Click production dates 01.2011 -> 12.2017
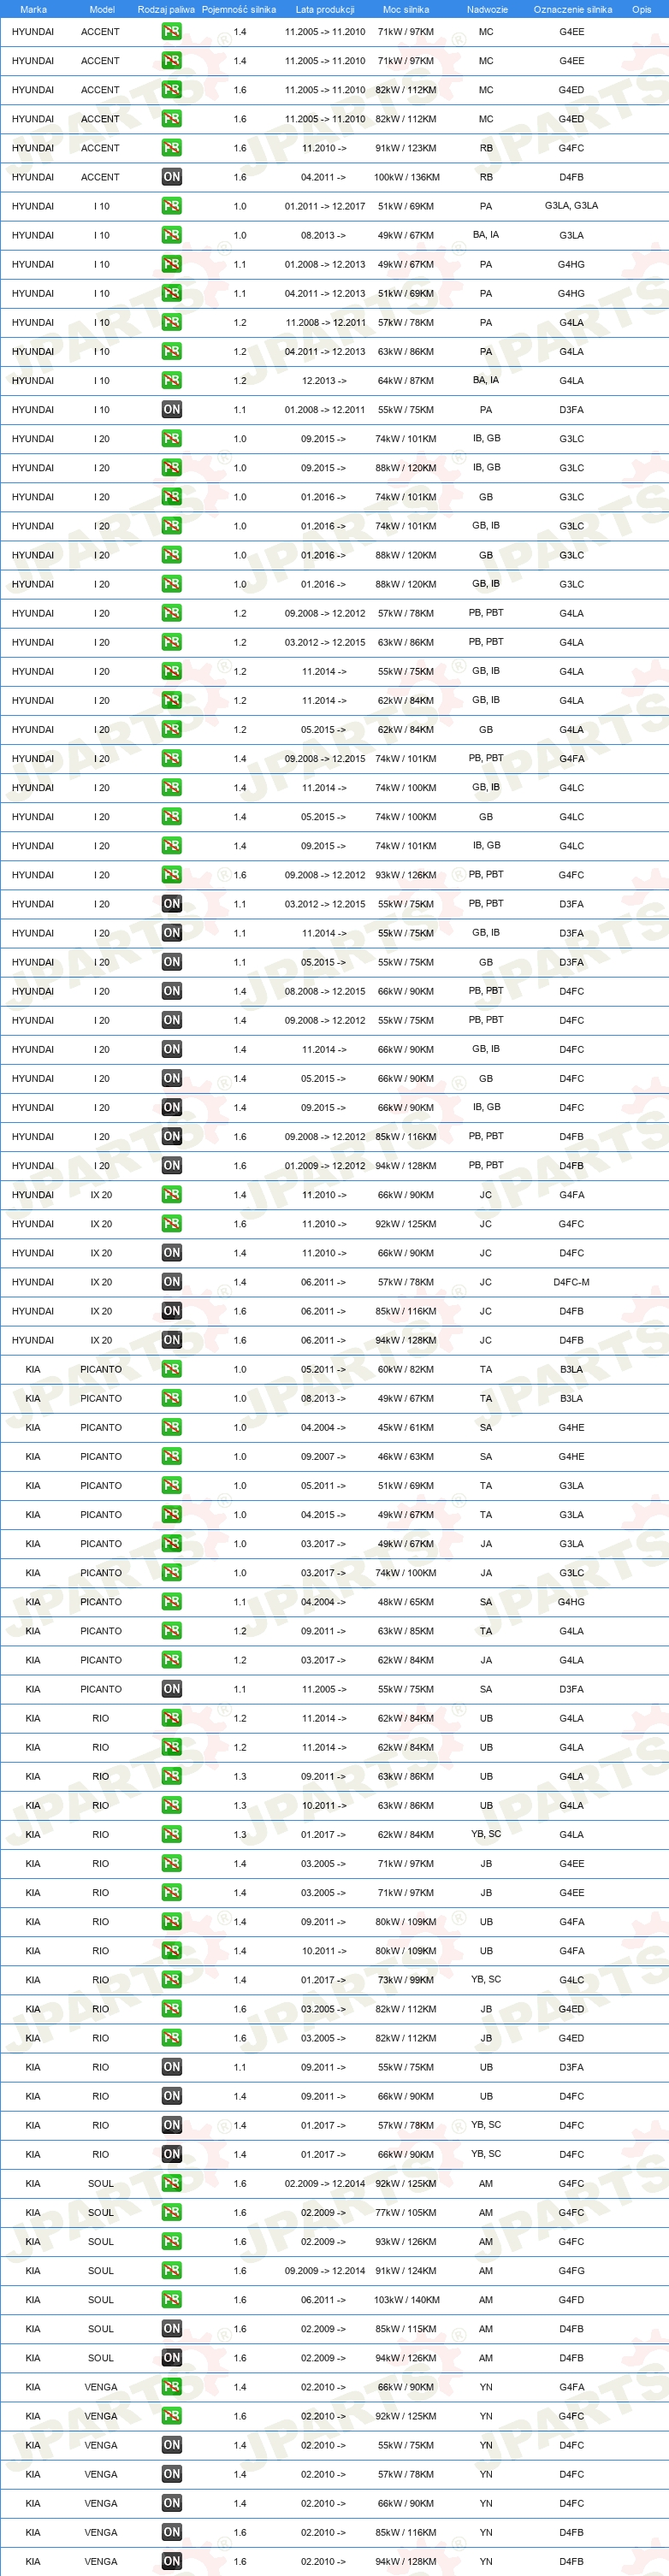The height and width of the screenshot is (2576, 669). click(x=325, y=206)
